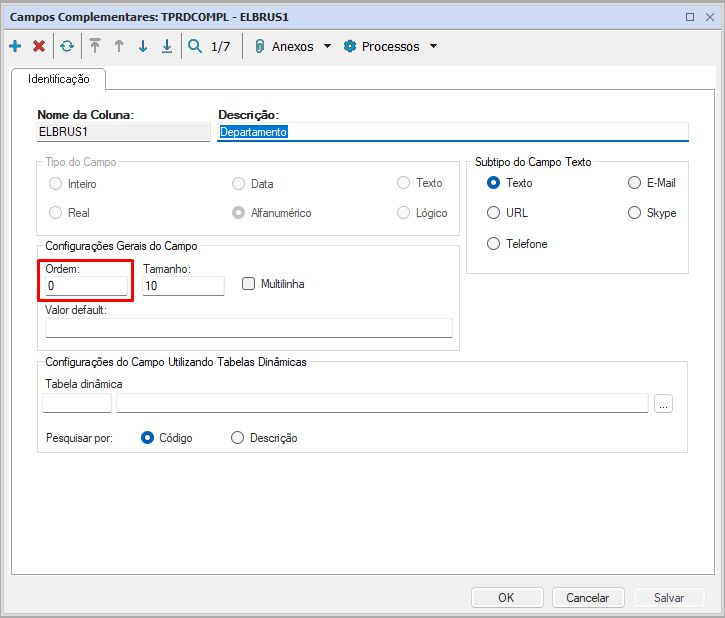Go to last record arrow
The image size is (725, 618).
click(167, 46)
